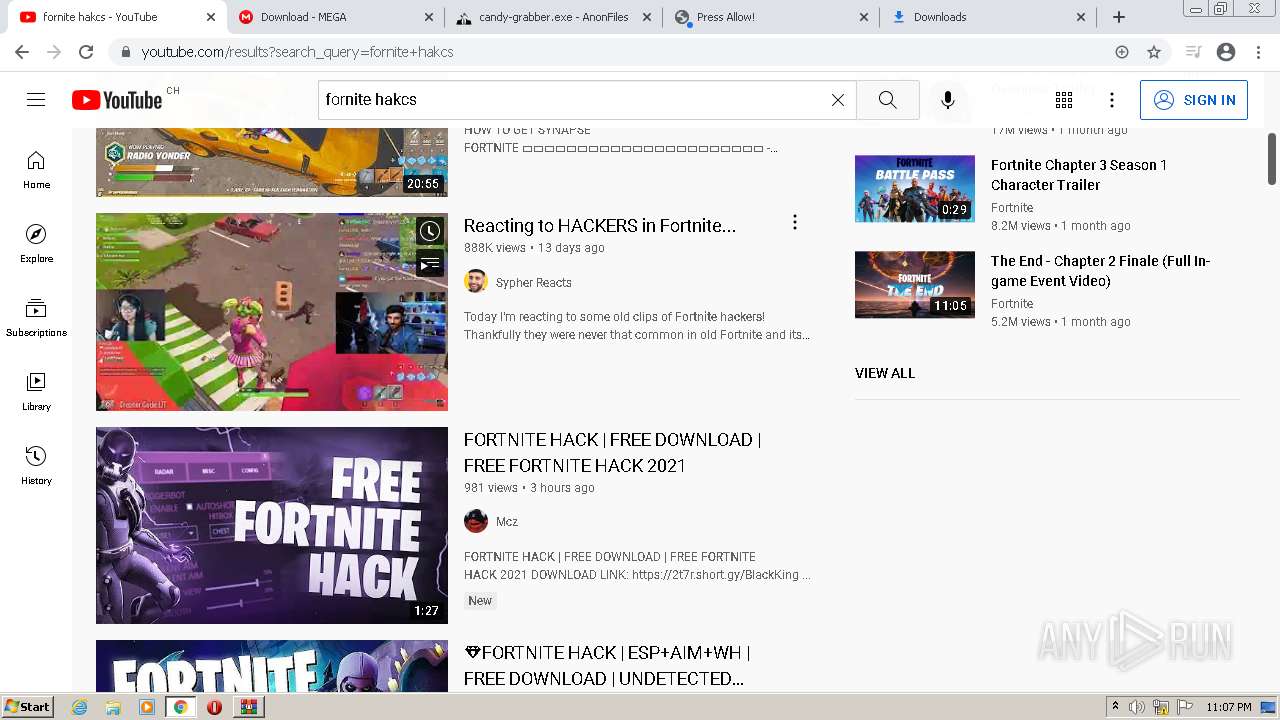Click the 11:07 PM clock
The height and width of the screenshot is (720, 1280).
click(x=1229, y=707)
